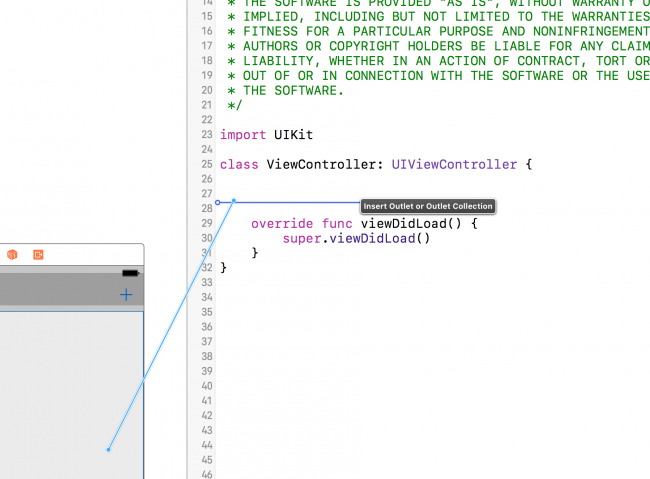Click the battery icon in status bar
650x479 pixels.
[130, 273]
